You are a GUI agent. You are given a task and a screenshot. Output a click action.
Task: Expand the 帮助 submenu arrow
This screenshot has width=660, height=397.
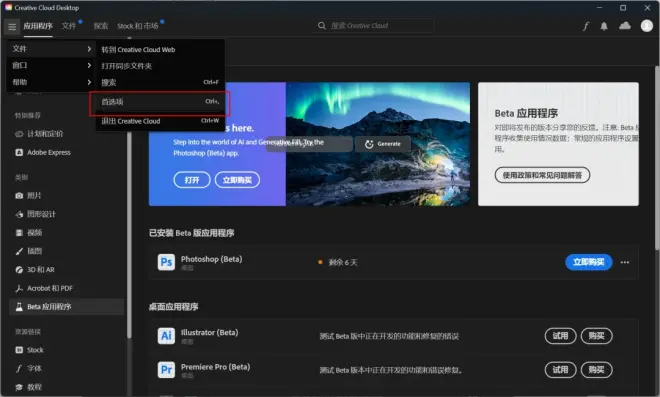click(89, 82)
